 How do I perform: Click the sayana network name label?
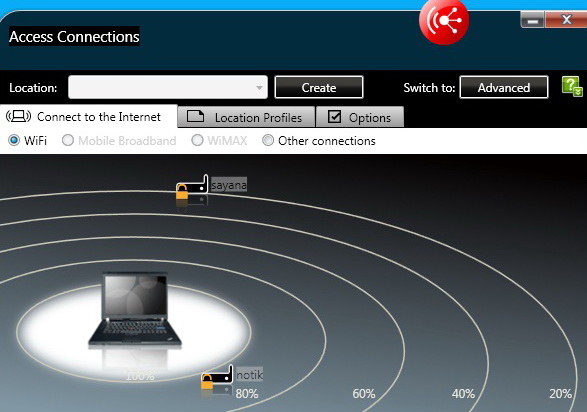pyautogui.click(x=229, y=185)
